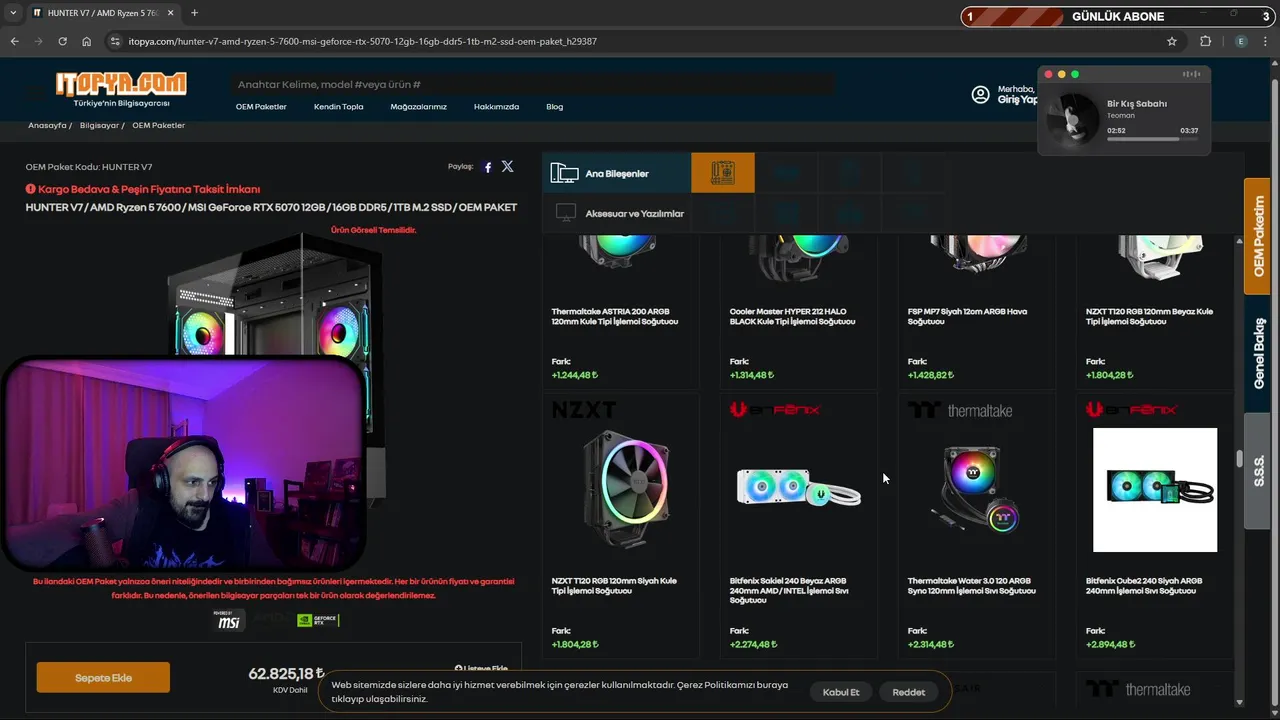Viewport: 1280px width, 720px height.
Task: Go back using the browser back arrow
Action: point(14,41)
